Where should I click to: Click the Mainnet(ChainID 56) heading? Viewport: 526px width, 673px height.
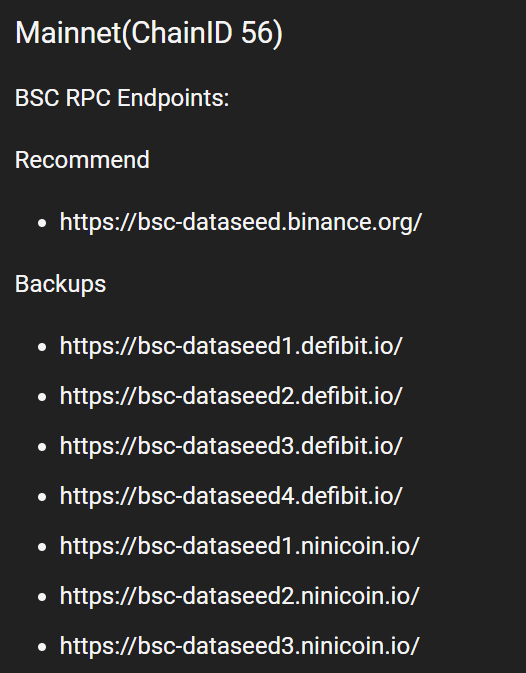click(149, 33)
